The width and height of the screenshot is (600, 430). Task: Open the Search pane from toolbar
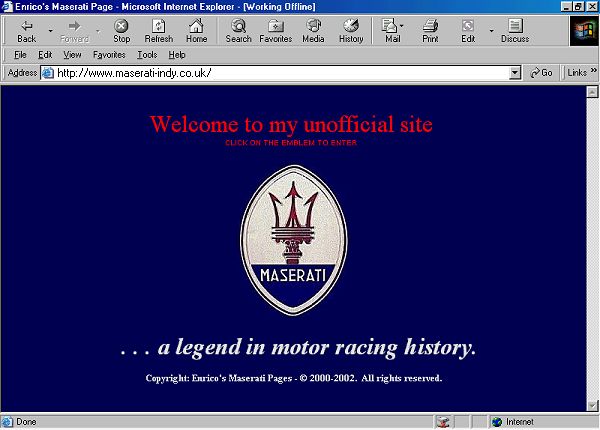click(238, 31)
